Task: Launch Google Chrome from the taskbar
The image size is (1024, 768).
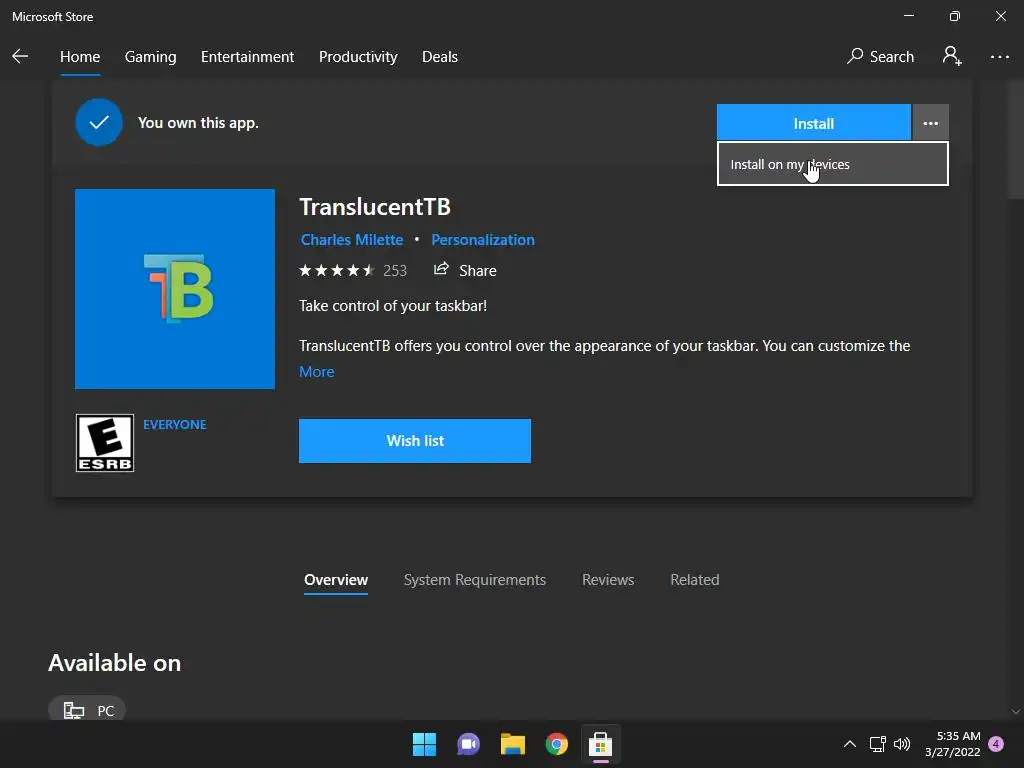Action: pos(556,744)
